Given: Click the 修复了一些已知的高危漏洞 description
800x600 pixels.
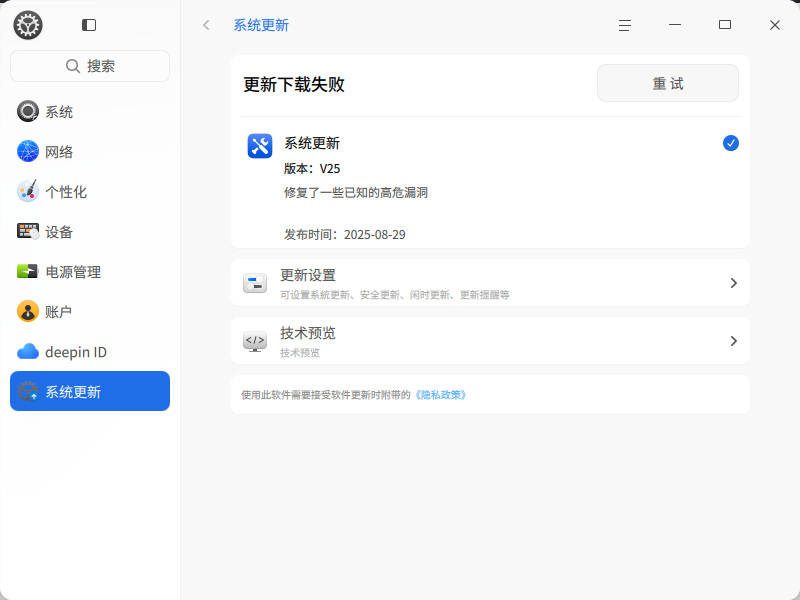Looking at the screenshot, I should pos(356,192).
